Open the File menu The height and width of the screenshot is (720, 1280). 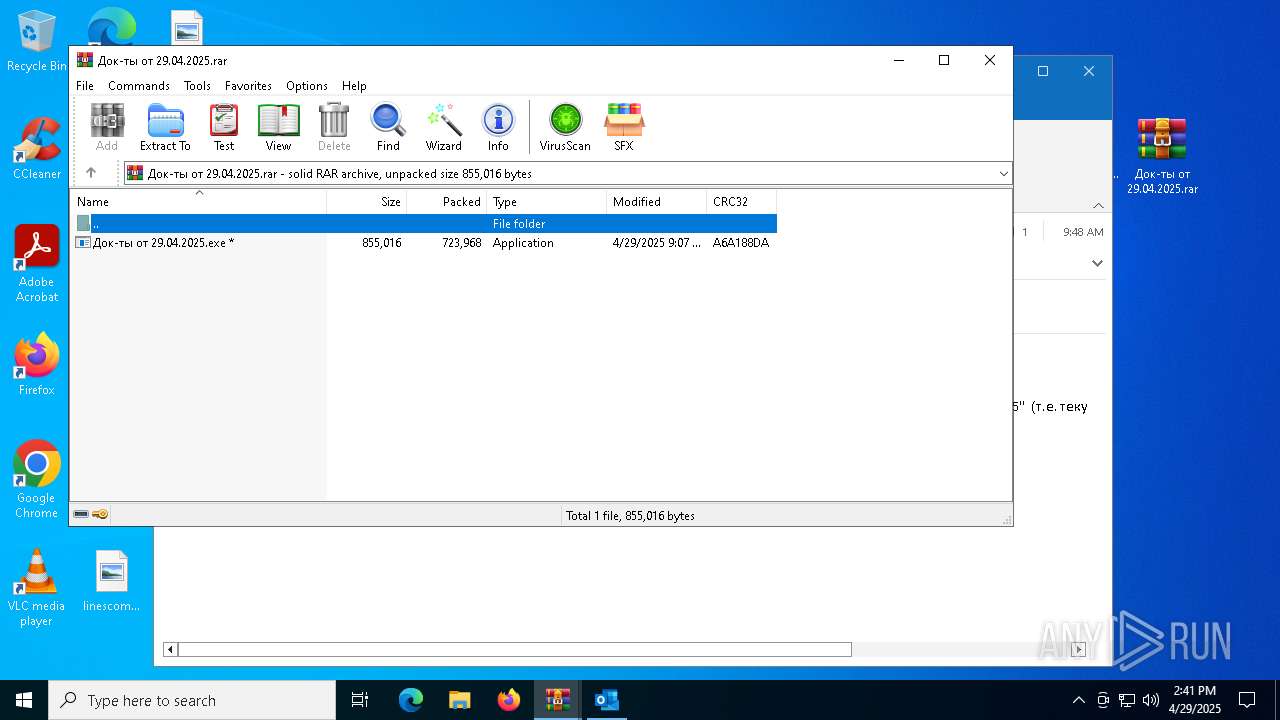pyautogui.click(x=85, y=86)
